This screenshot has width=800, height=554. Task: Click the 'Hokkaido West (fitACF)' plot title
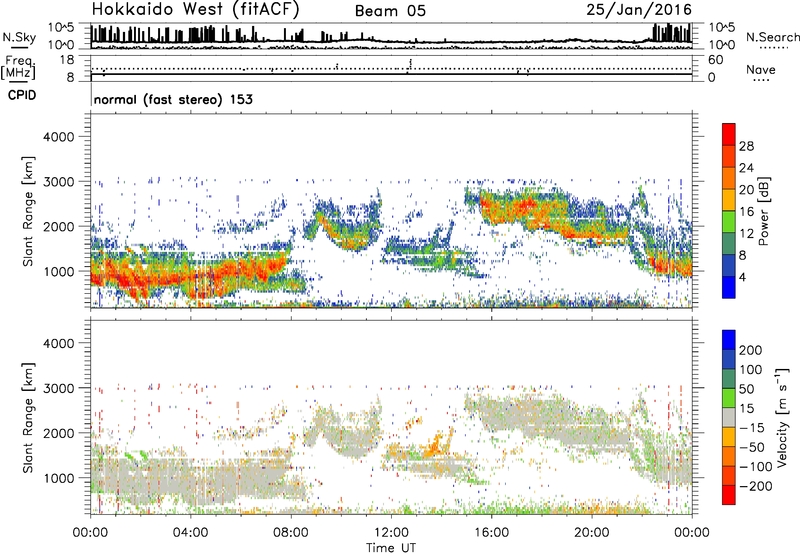(x=195, y=10)
